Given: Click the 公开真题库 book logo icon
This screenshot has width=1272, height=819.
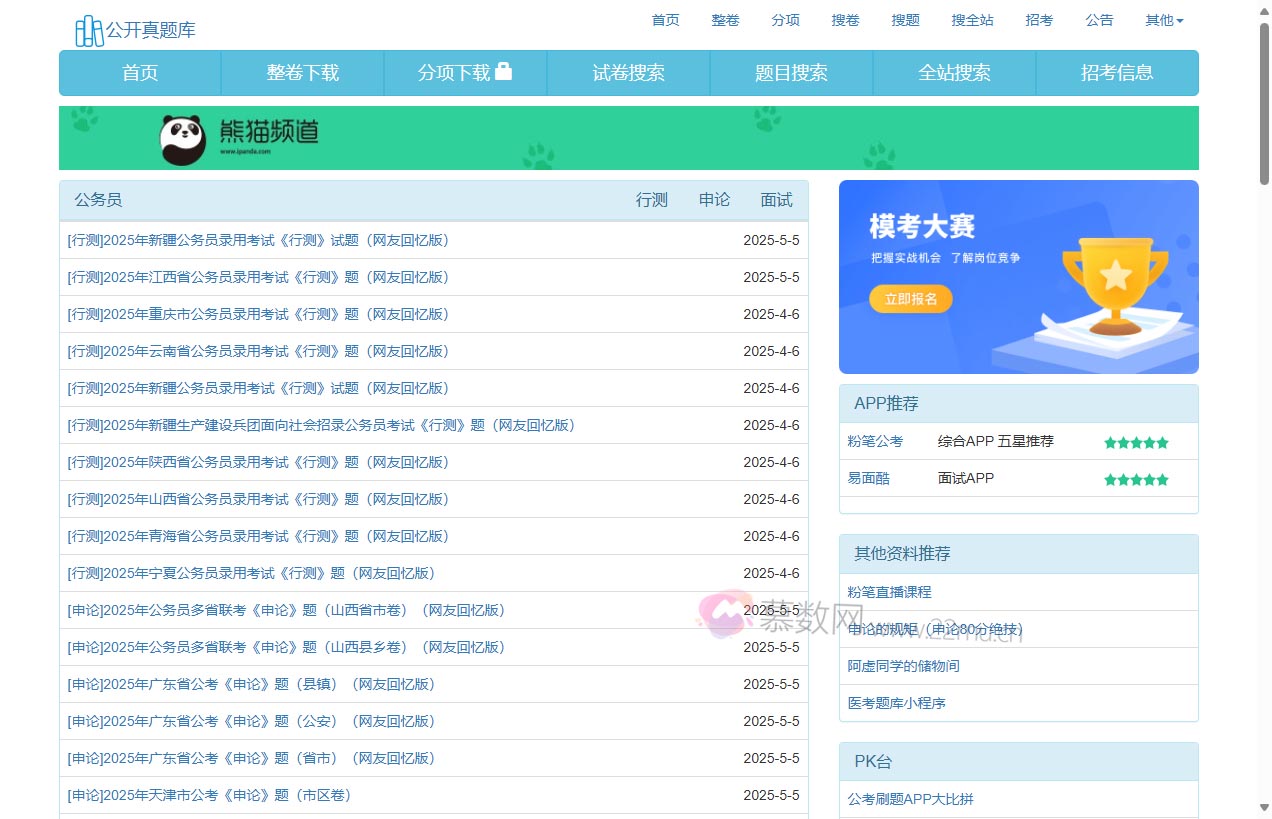Looking at the screenshot, I should (89, 31).
